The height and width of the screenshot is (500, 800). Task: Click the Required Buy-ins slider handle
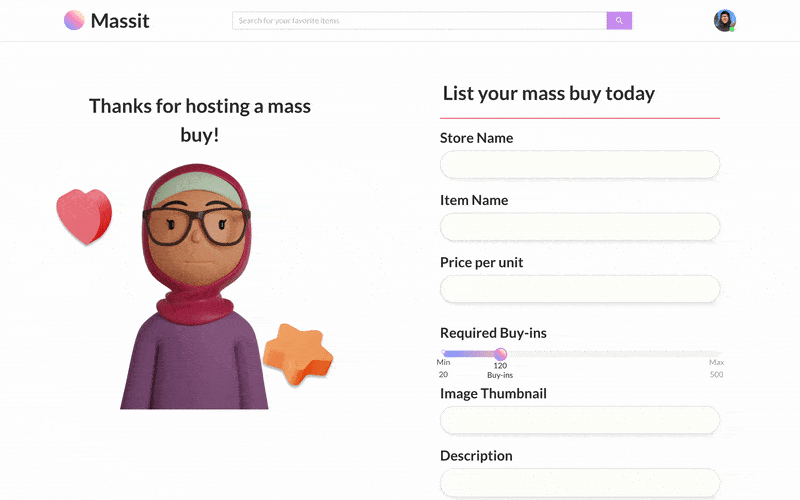(501, 354)
